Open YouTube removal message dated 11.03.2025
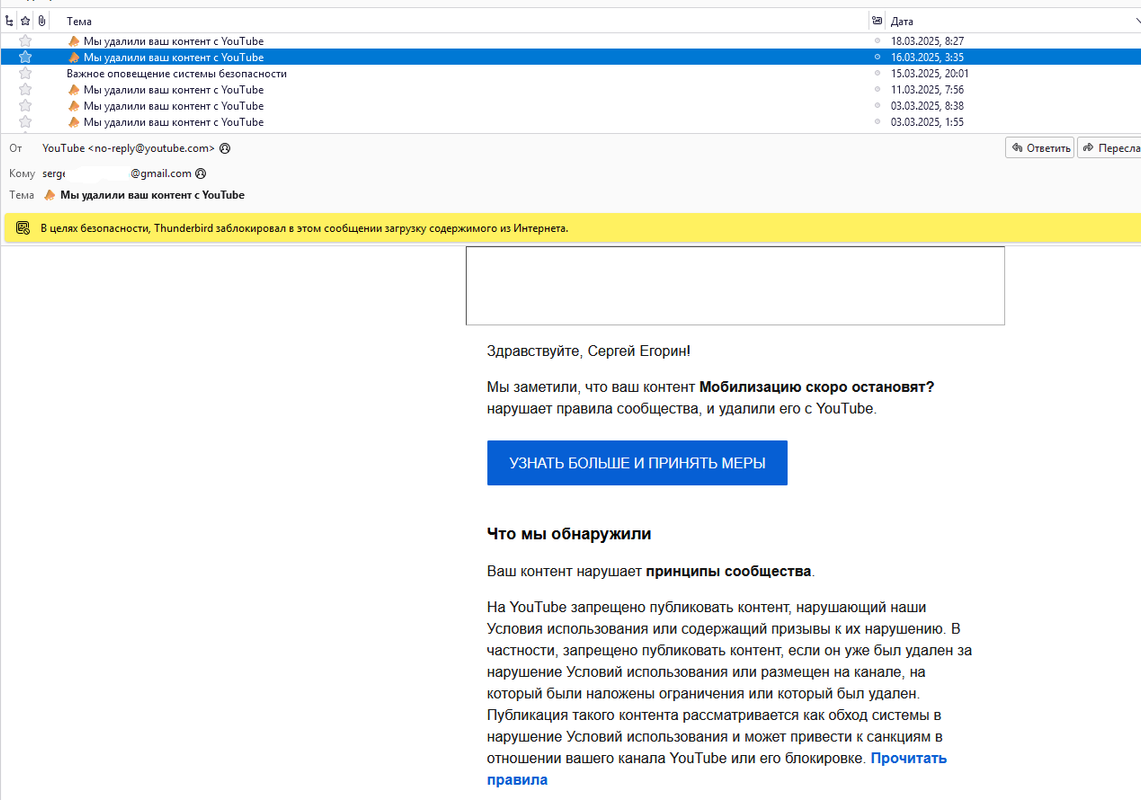Viewport: 1141px width, 800px height. [x=173, y=90]
